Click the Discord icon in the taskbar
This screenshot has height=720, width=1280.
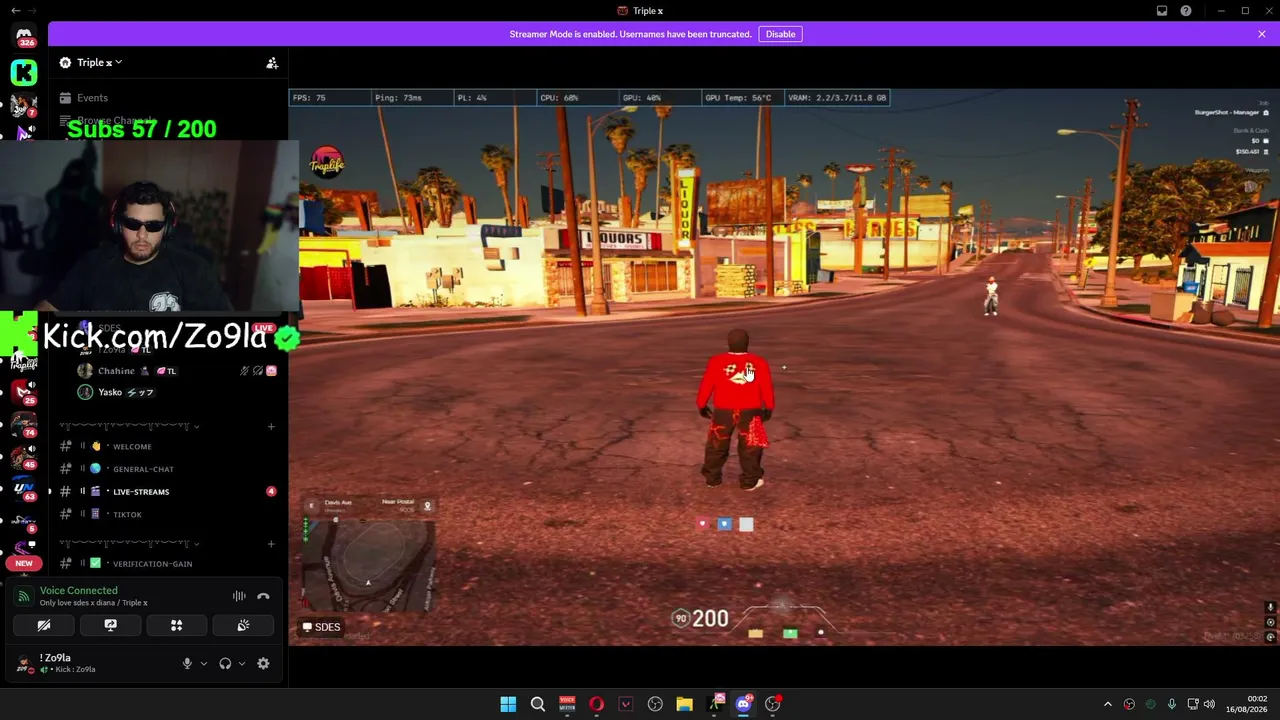pos(743,704)
